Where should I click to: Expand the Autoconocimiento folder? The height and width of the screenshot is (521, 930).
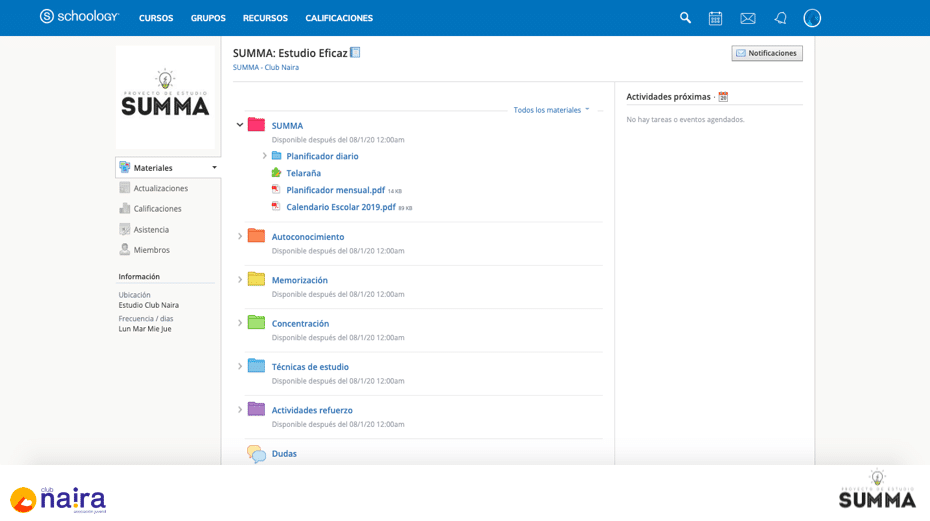tap(240, 236)
